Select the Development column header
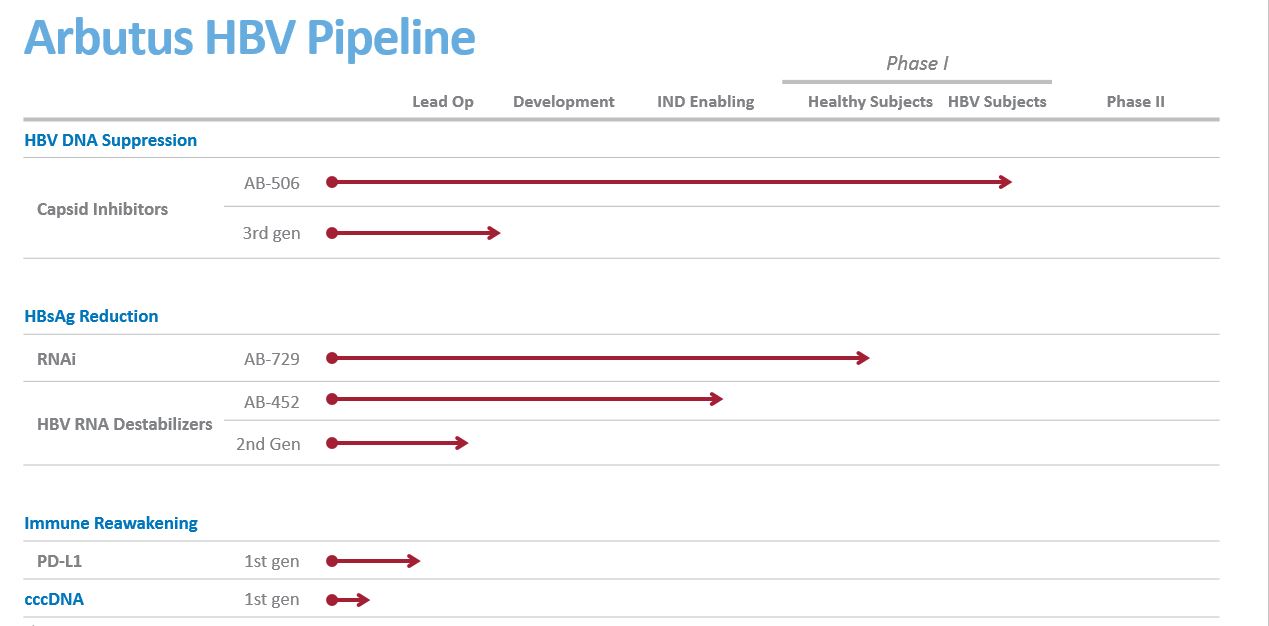Image resolution: width=1269 pixels, height=626 pixels. click(564, 102)
